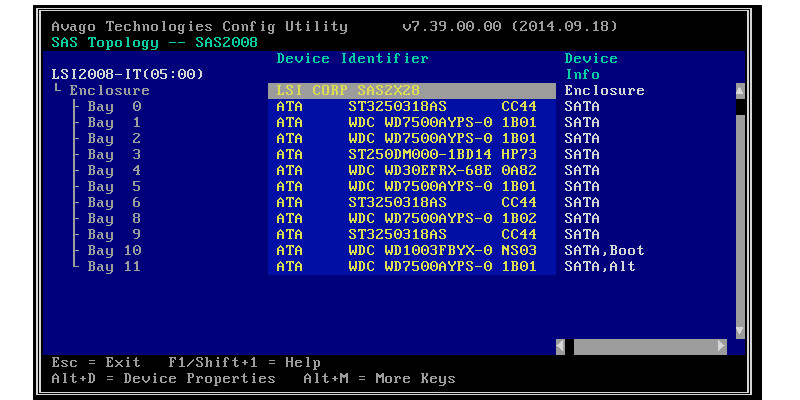
Task: Click the vertical scrollbar down arrow
Action: (740, 331)
